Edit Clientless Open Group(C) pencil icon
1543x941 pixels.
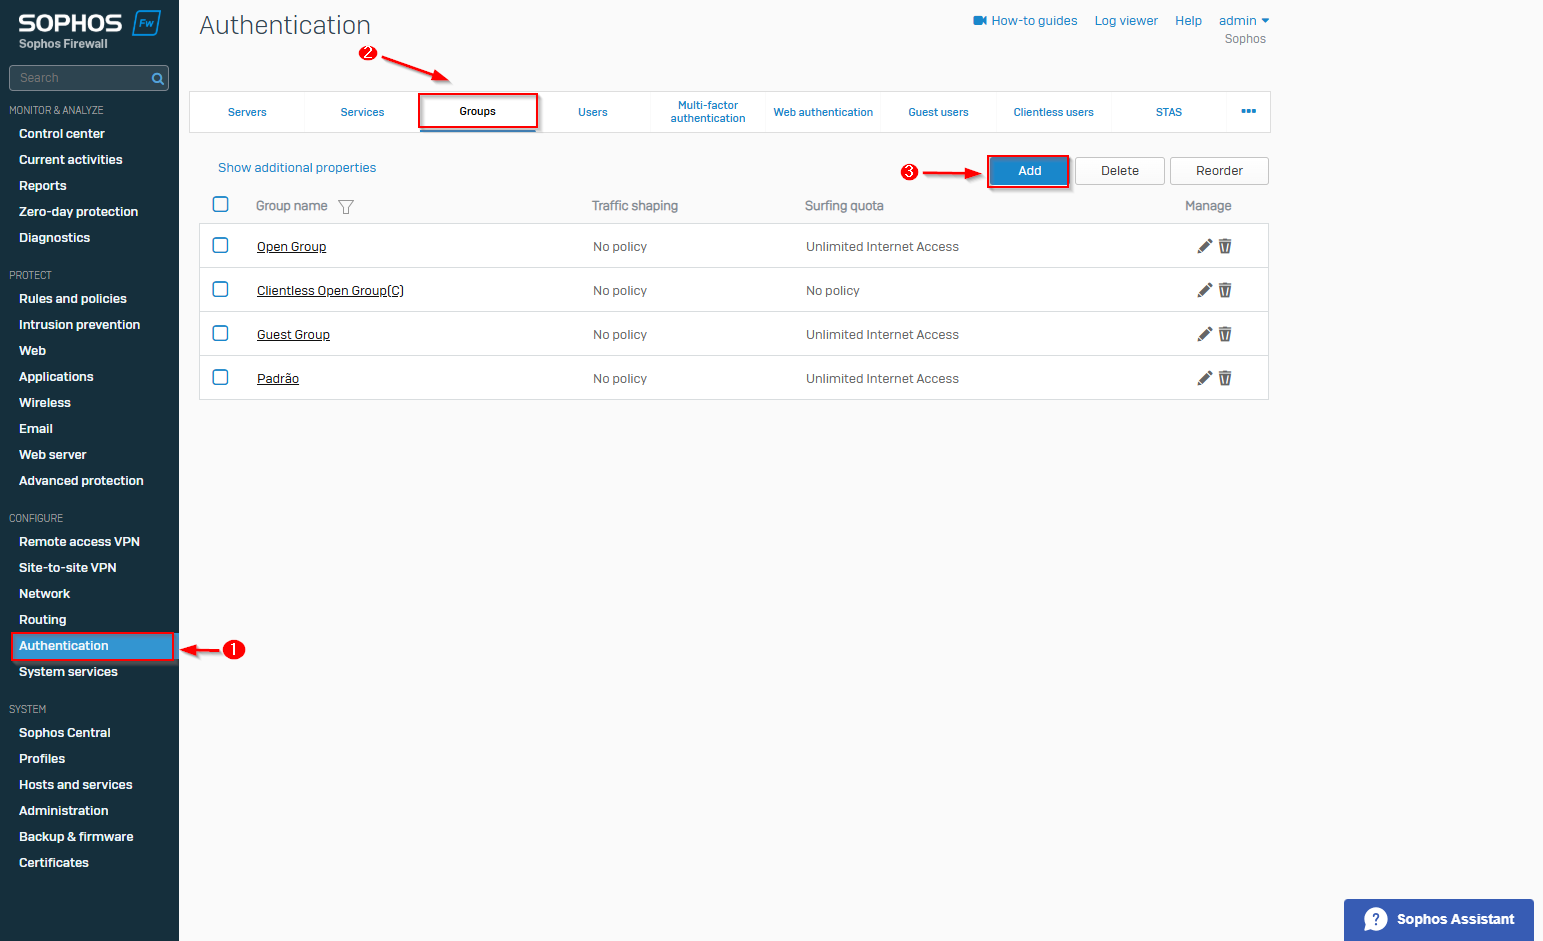(x=1205, y=290)
